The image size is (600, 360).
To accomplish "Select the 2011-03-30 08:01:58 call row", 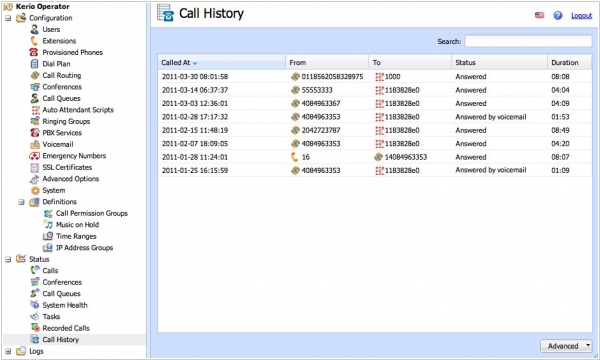I will point(375,77).
